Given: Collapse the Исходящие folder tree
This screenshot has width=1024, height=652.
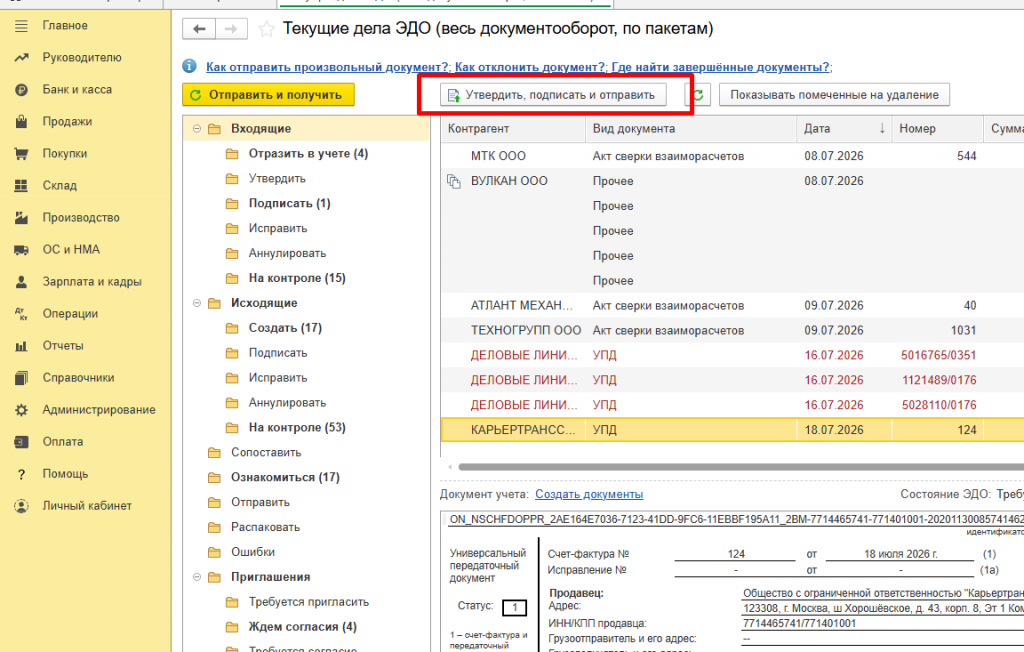Looking at the screenshot, I should (197, 303).
